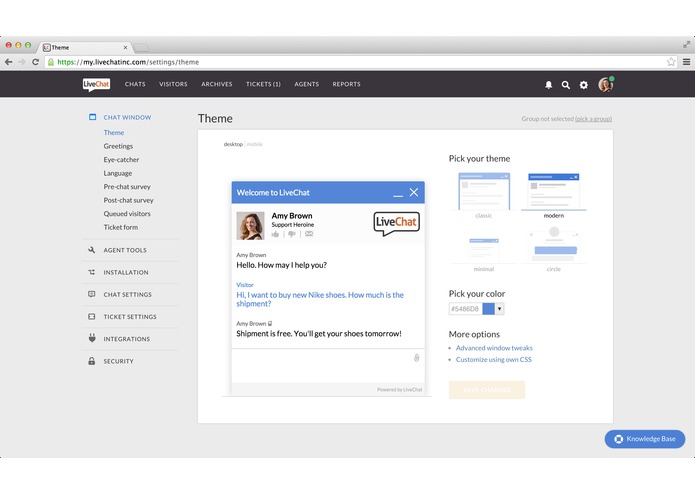Click Amy Brown's photo in chat preview
The width and height of the screenshot is (695, 494).
(x=250, y=226)
